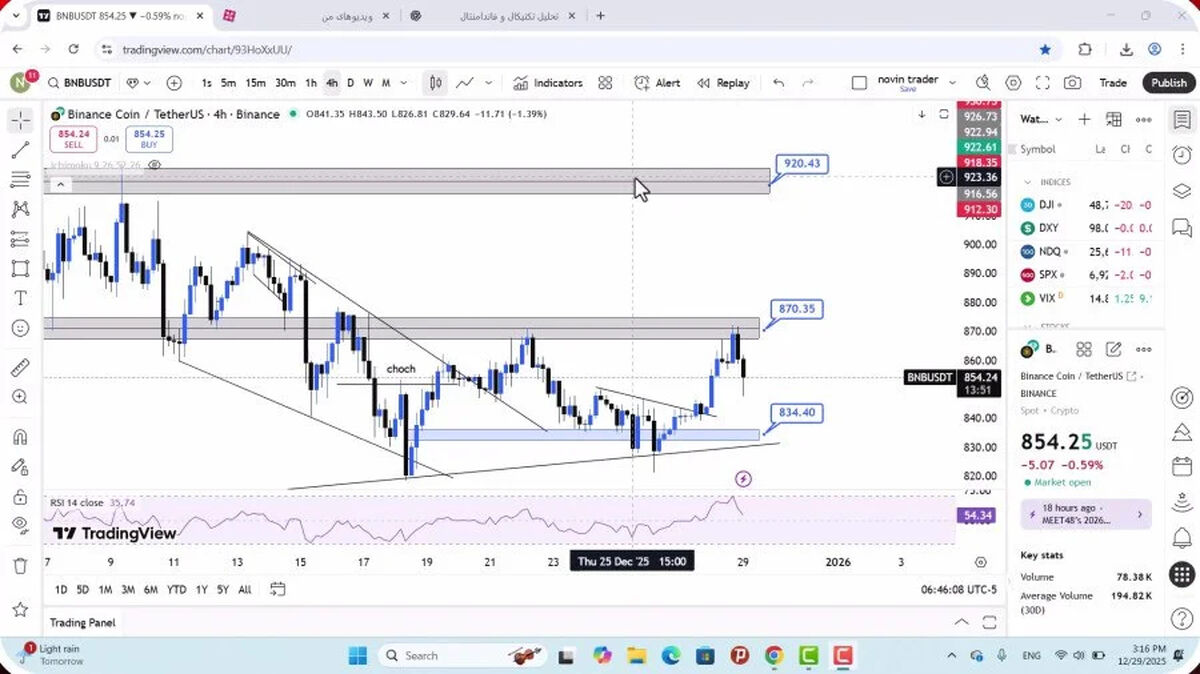Open the layout setup square icon
1200x674 pixels.
pyautogui.click(x=859, y=83)
